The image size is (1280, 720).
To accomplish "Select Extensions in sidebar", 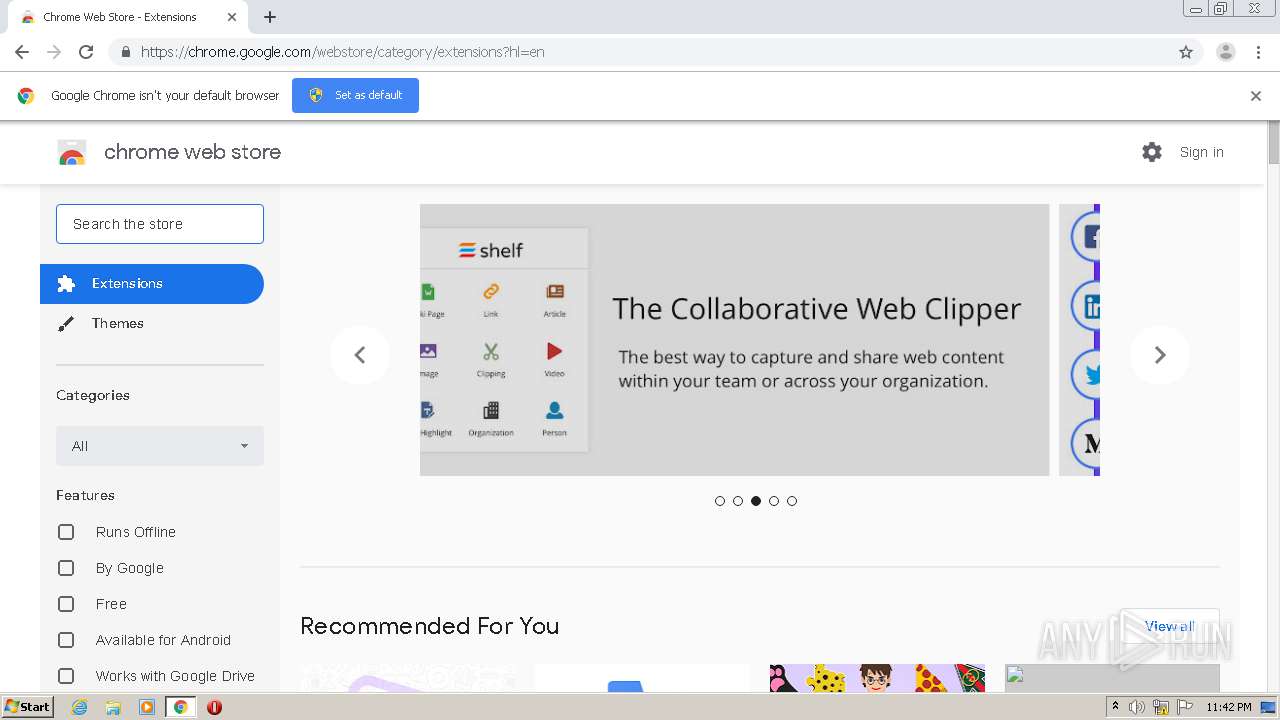I will [152, 284].
